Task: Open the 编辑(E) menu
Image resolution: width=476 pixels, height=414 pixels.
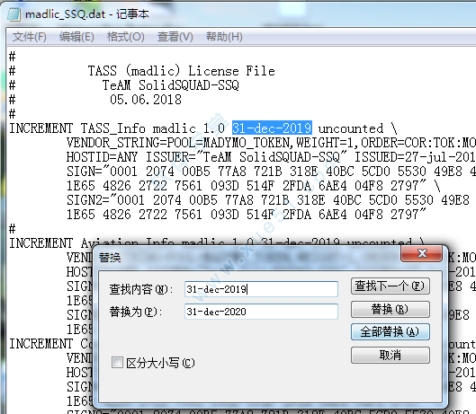Action: tap(77, 36)
